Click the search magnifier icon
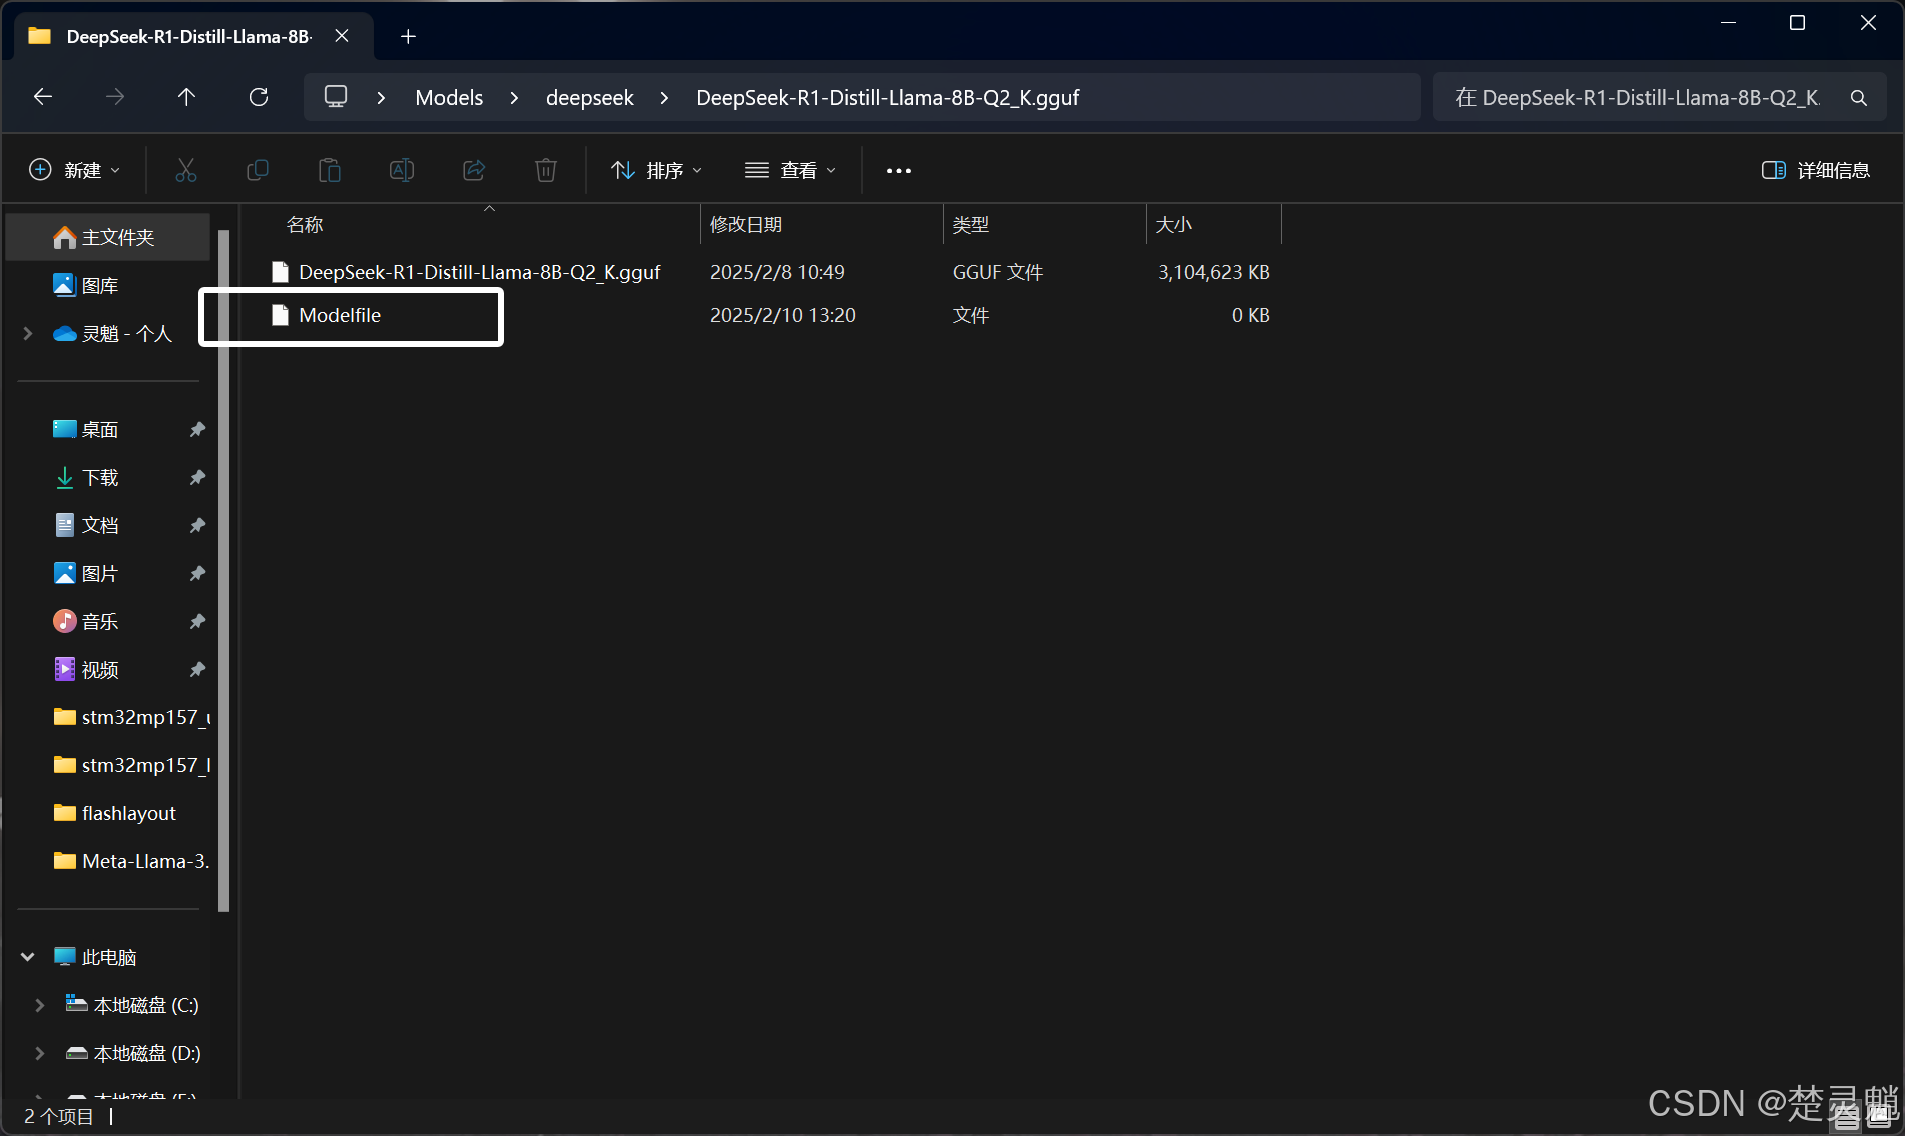 pyautogui.click(x=1859, y=98)
